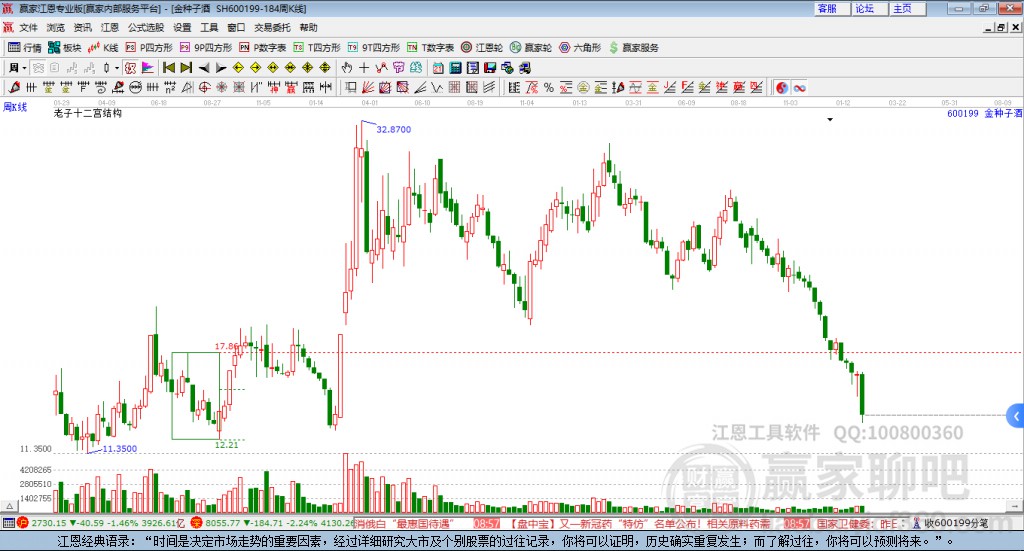This screenshot has height=551, width=1024.
Task: Click the bottom-left table grid icon
Action: point(8,523)
